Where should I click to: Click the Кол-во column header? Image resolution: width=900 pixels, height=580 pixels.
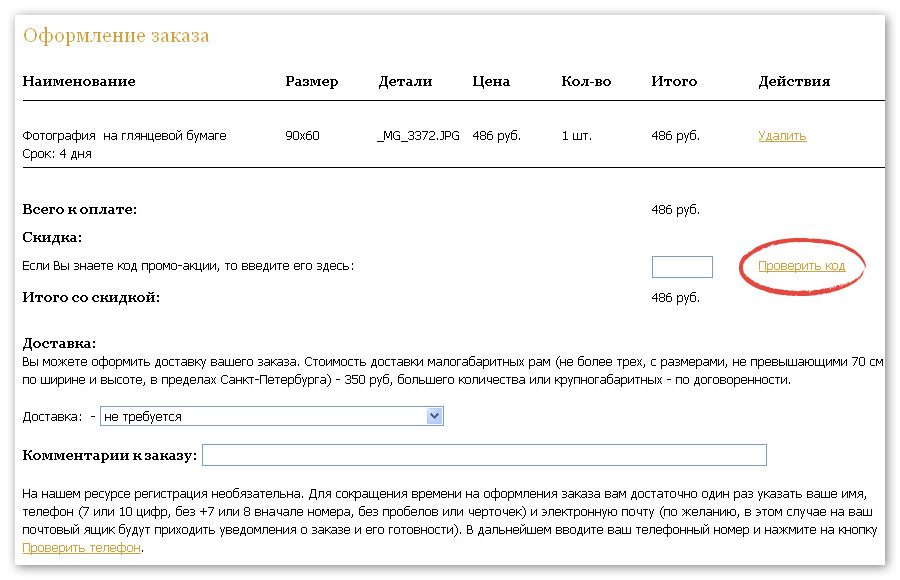[x=586, y=82]
